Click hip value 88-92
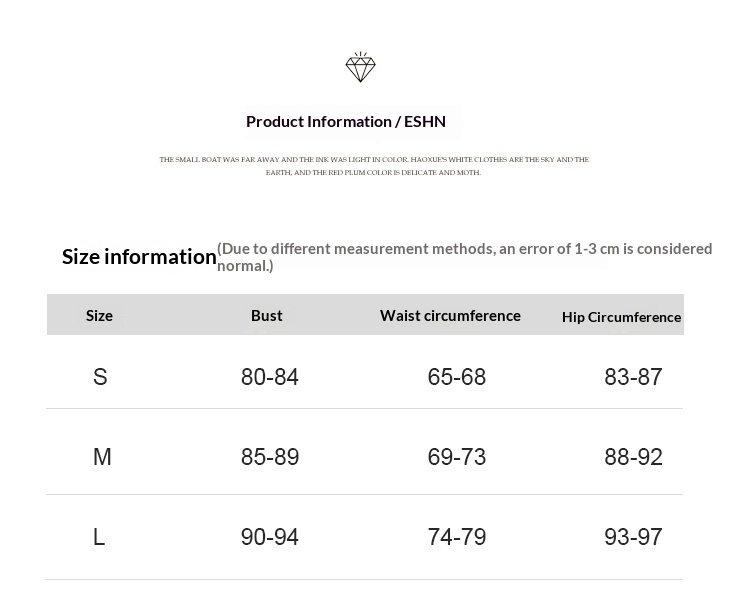The height and width of the screenshot is (610, 750). coord(633,457)
